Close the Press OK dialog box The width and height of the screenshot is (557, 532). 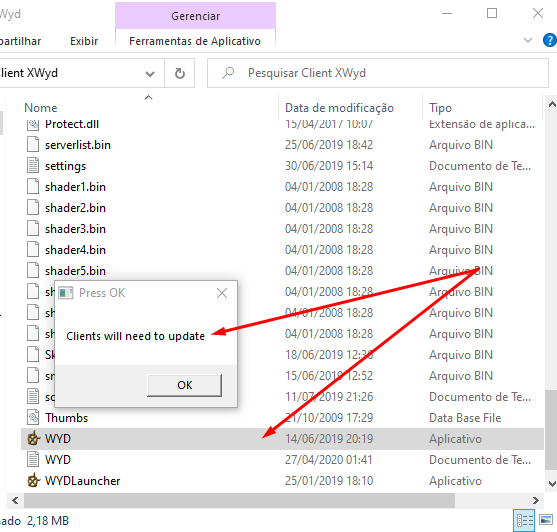pos(222,293)
